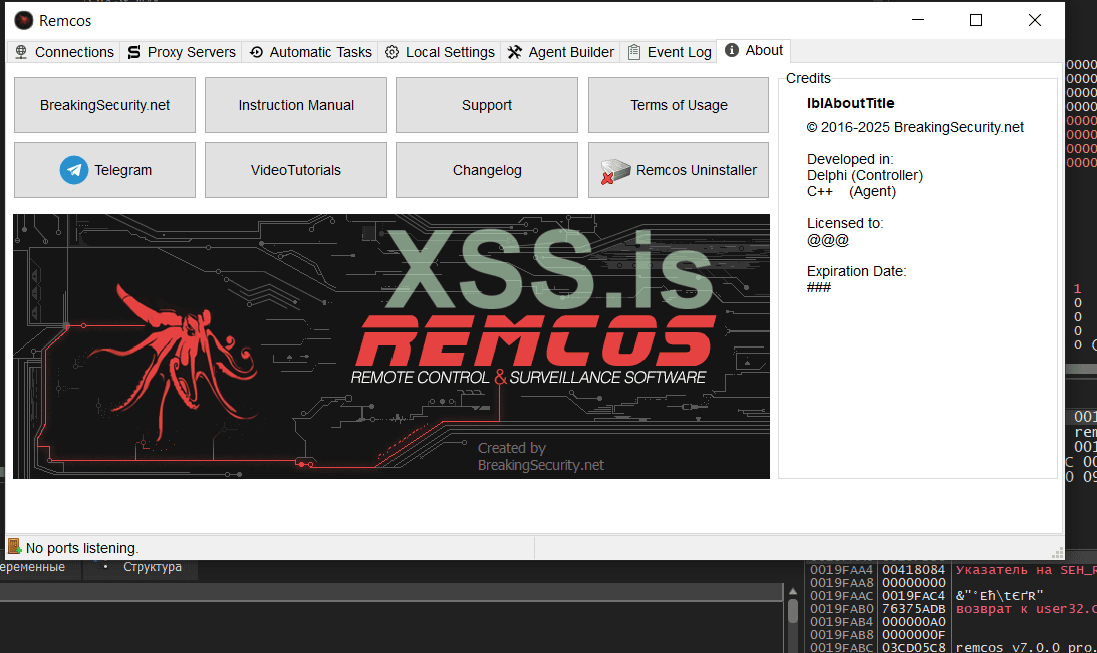Click the Remcos app icon in title bar
This screenshot has height=653, width=1097.
tap(23, 20)
